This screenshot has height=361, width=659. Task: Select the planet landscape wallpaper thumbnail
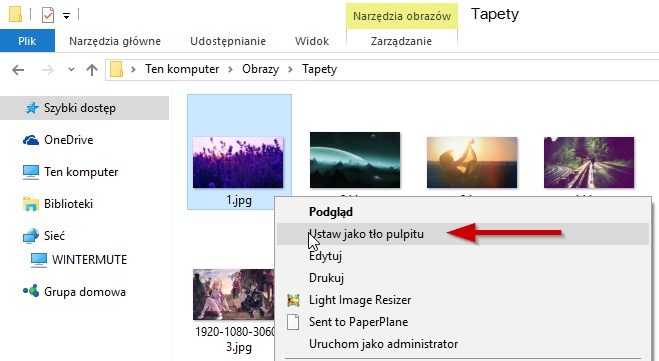[x=355, y=160]
